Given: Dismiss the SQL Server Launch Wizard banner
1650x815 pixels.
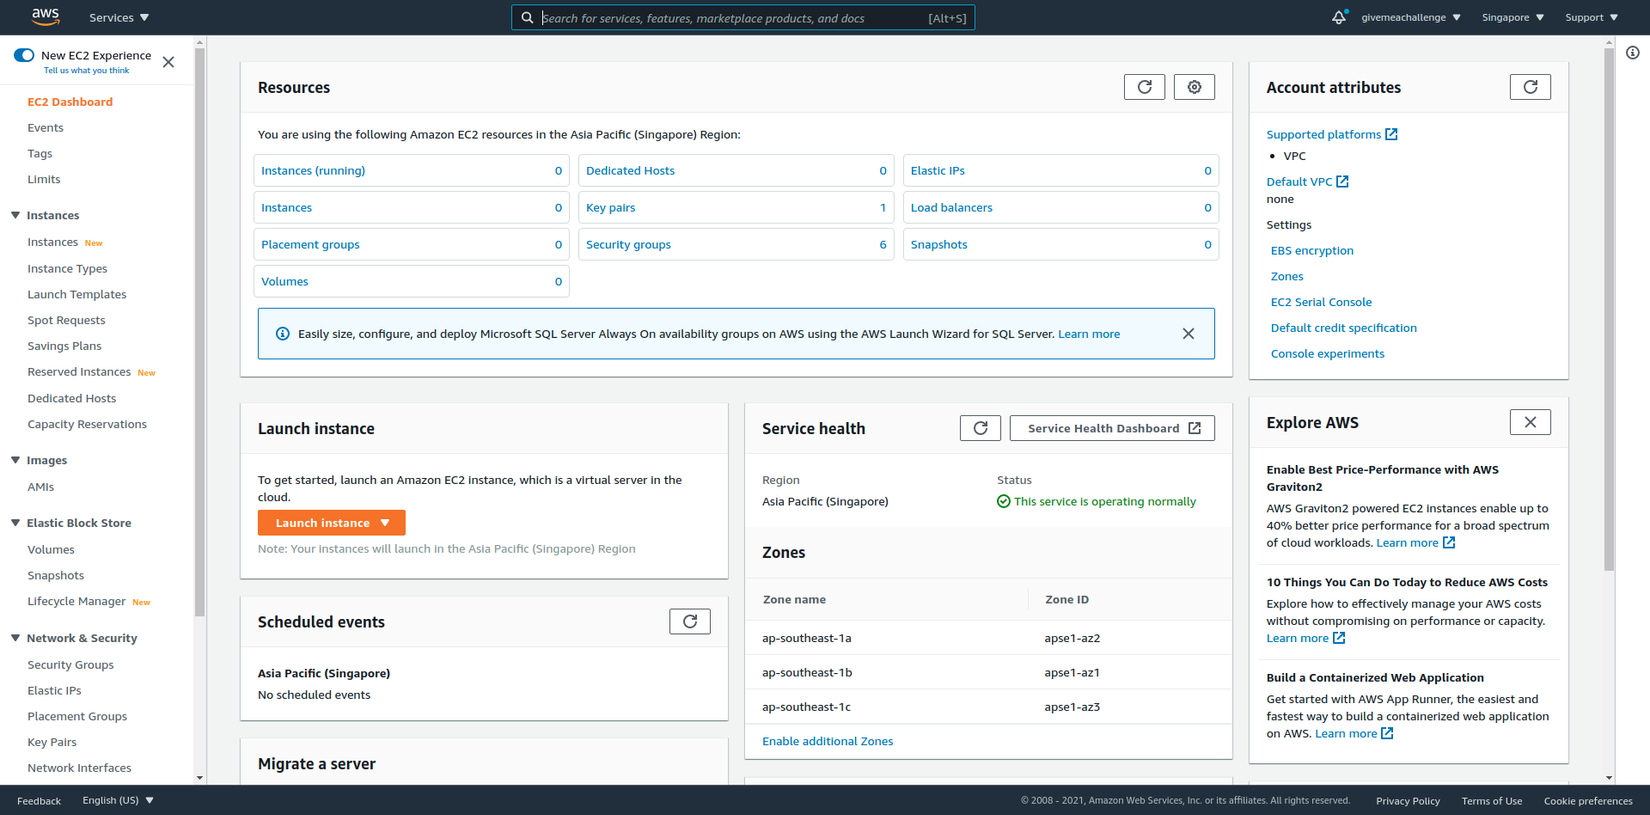Looking at the screenshot, I should (x=1188, y=334).
